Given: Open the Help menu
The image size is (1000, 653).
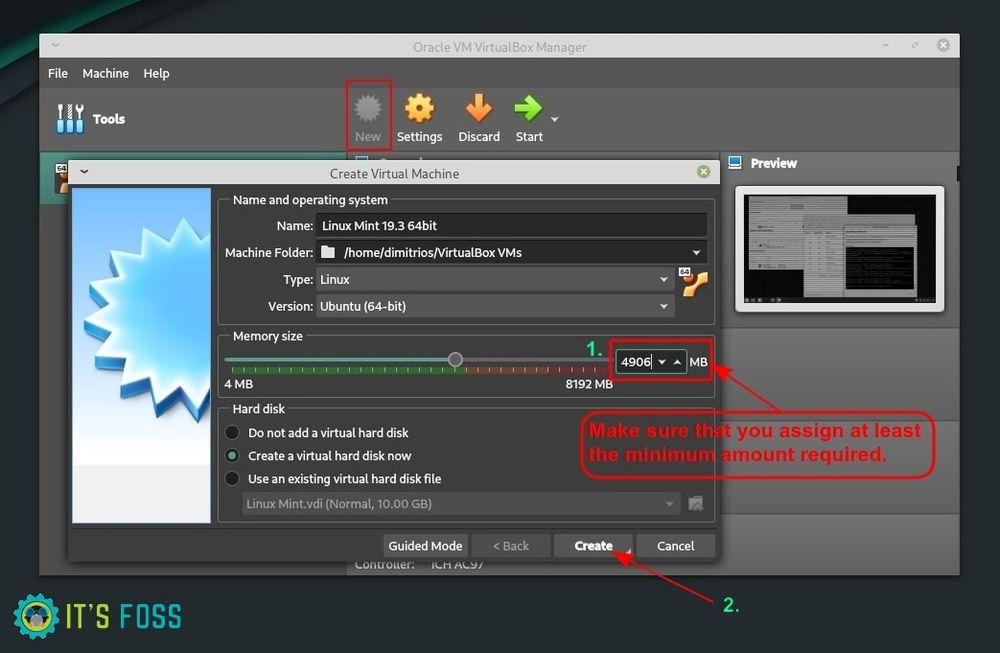Looking at the screenshot, I should [156, 73].
